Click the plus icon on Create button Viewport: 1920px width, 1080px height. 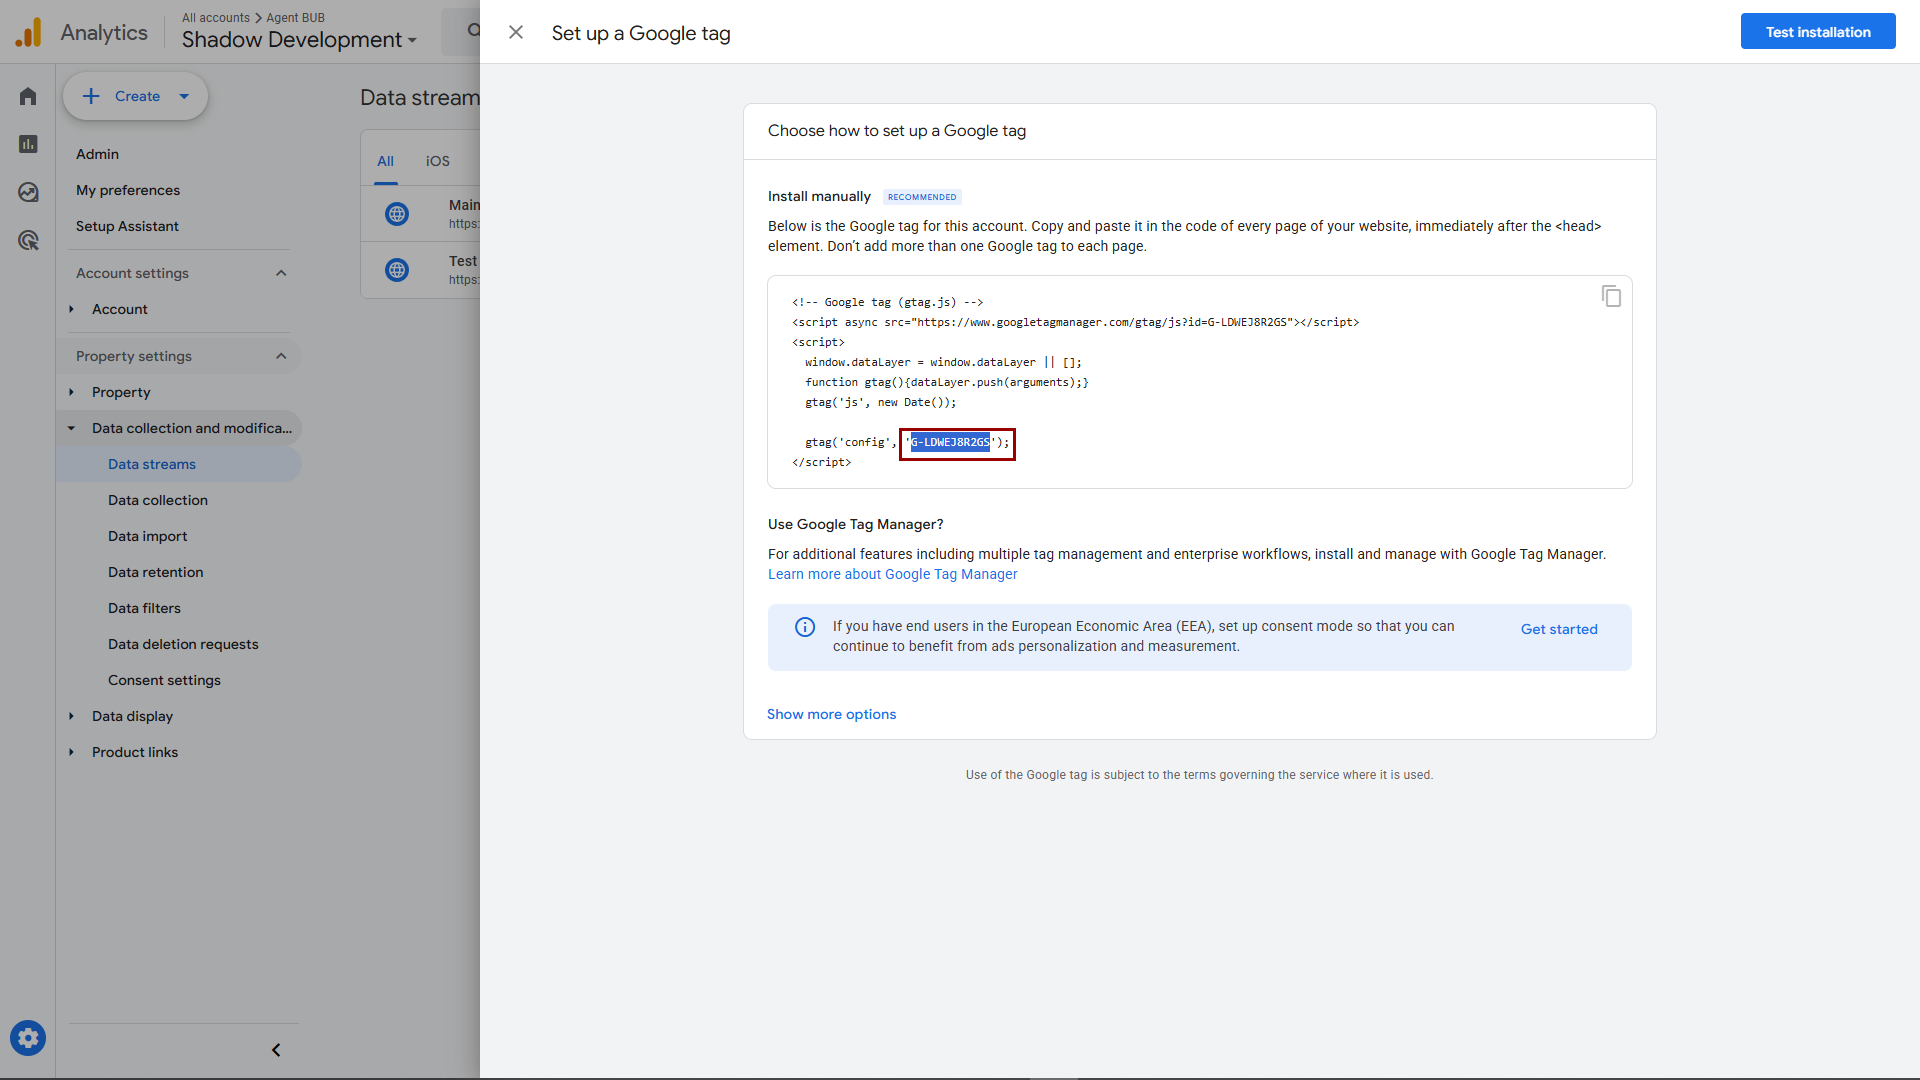(91, 96)
